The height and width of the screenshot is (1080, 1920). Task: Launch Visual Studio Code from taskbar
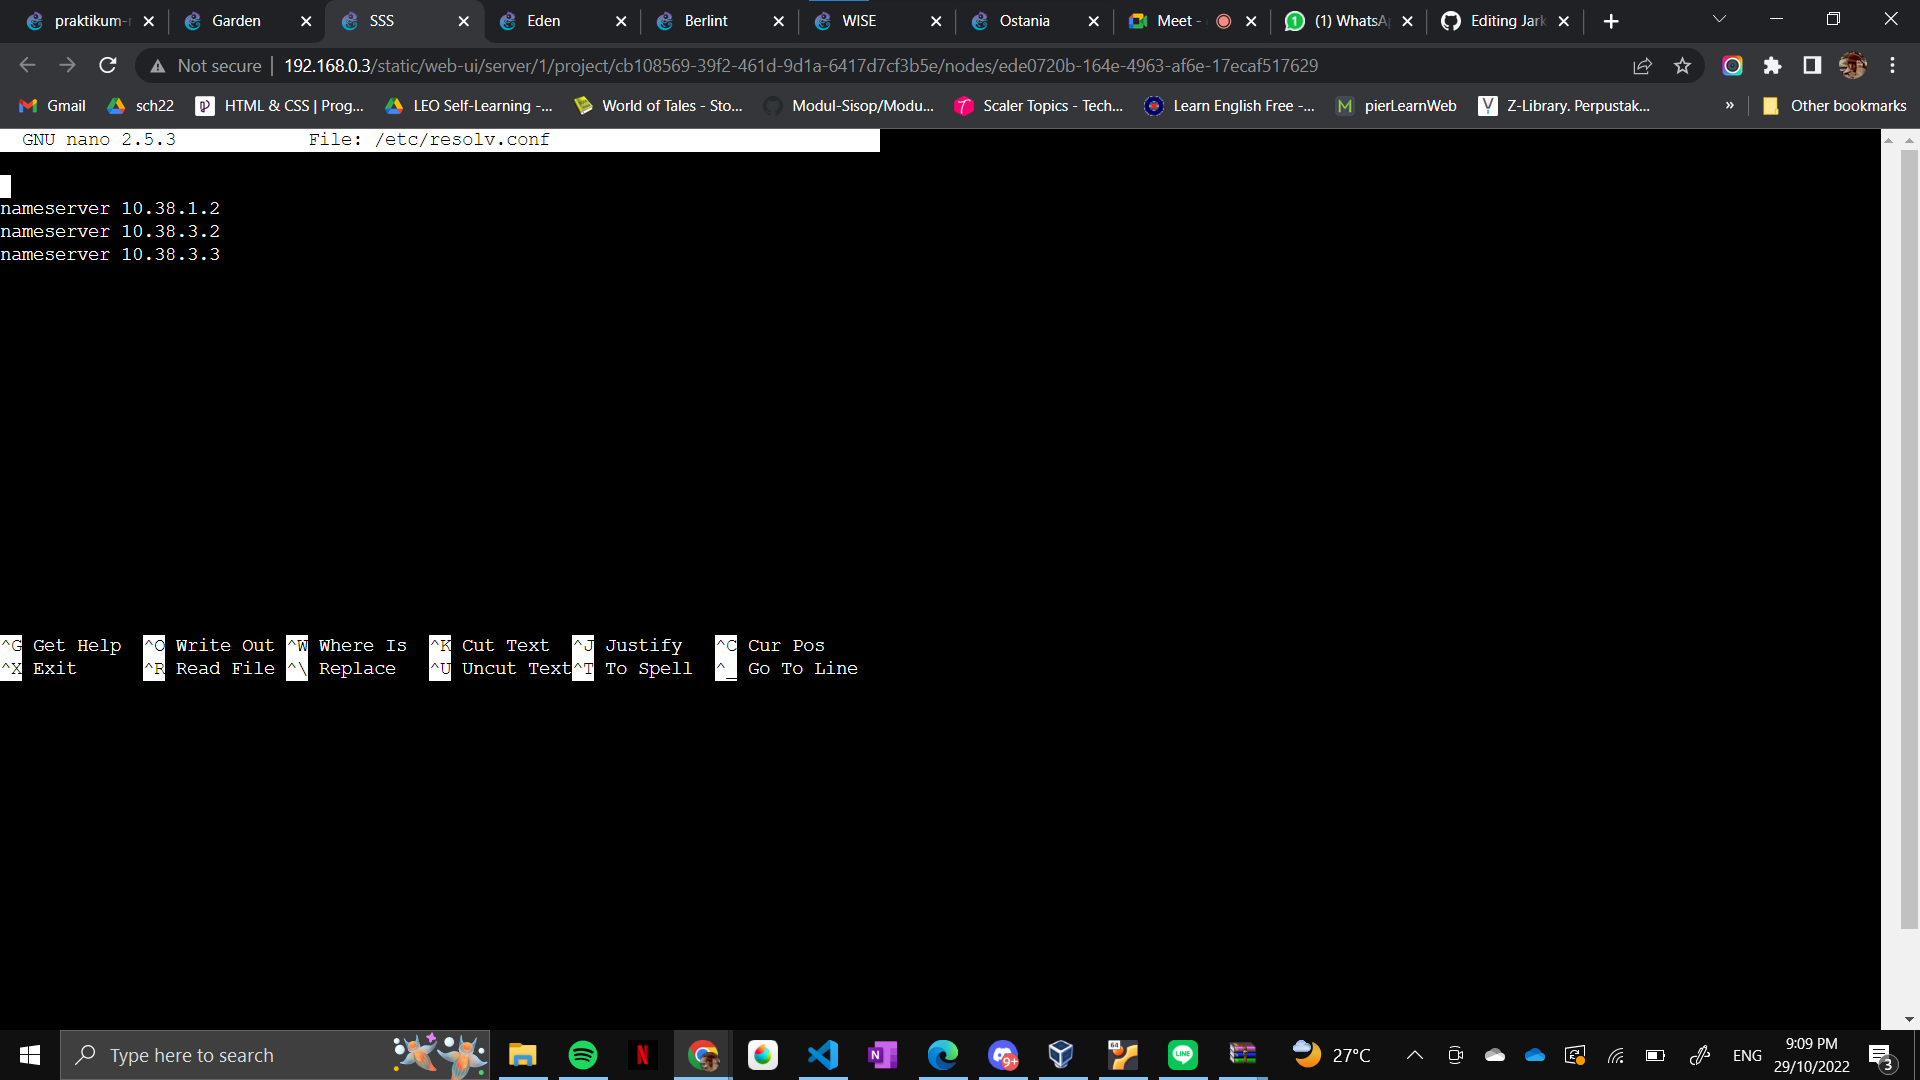coord(823,1055)
